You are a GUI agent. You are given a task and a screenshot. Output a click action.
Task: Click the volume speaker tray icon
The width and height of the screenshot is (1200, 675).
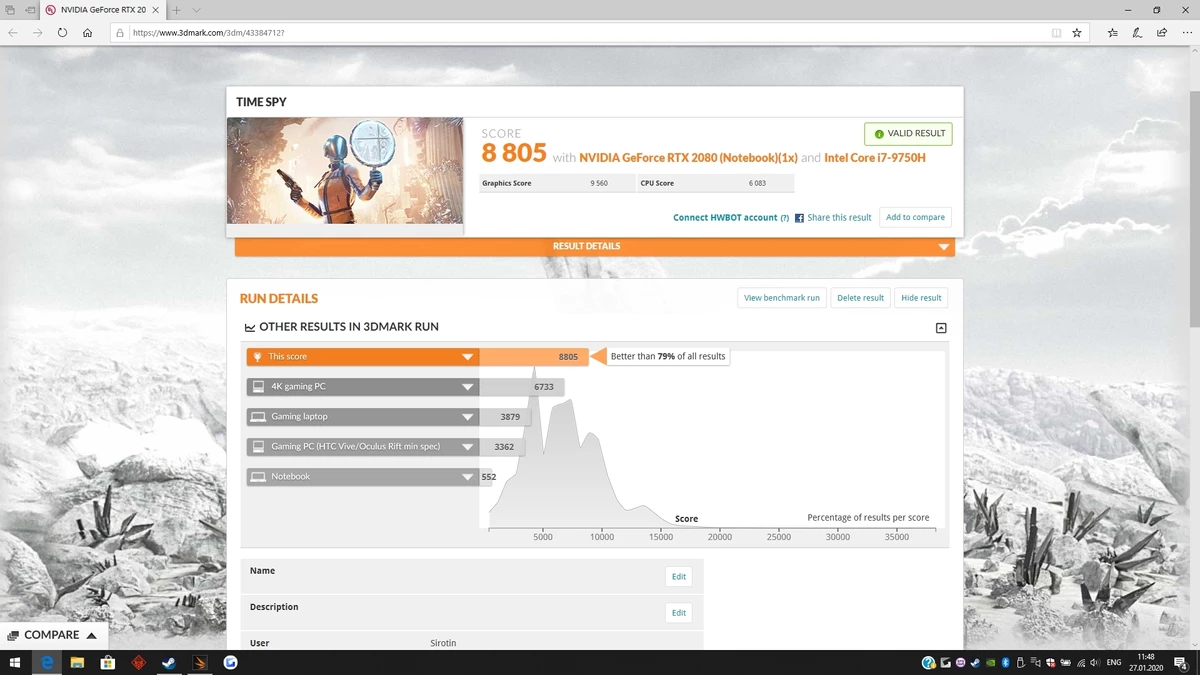coord(1094,662)
